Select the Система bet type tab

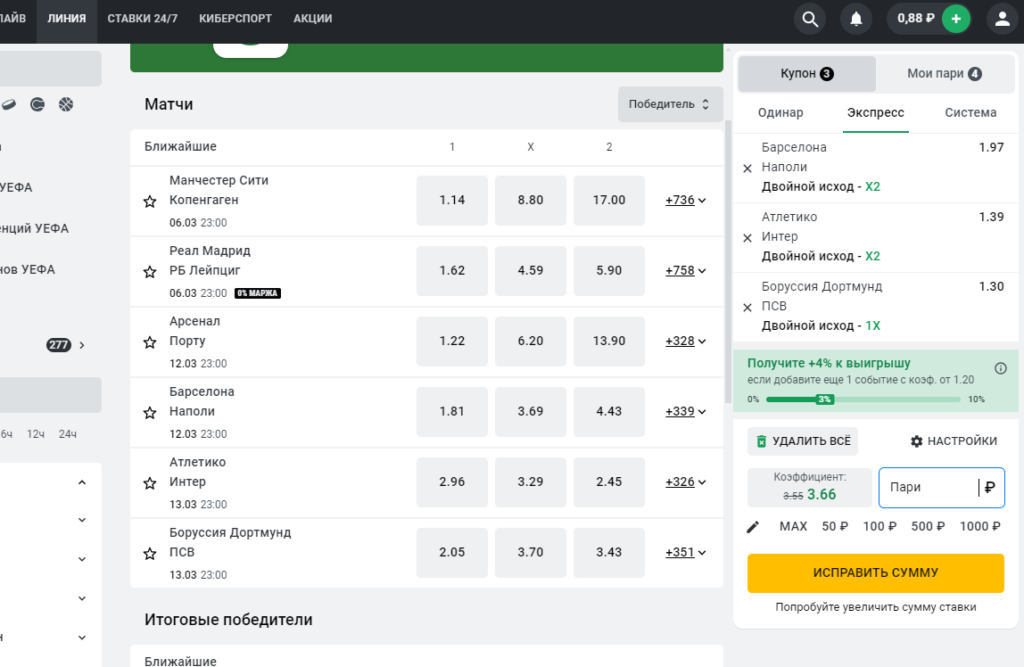(970, 113)
